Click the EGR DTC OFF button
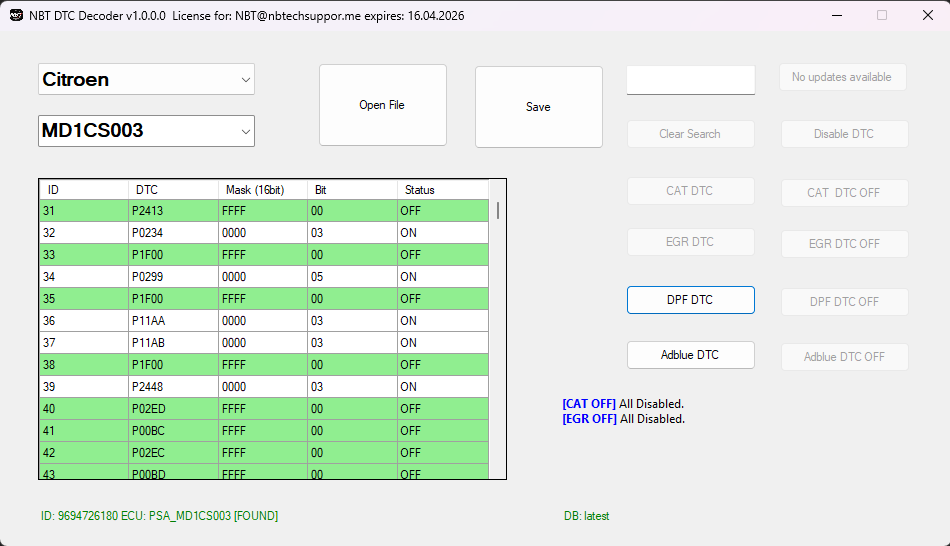Image resolution: width=950 pixels, height=546 pixels. pos(845,244)
